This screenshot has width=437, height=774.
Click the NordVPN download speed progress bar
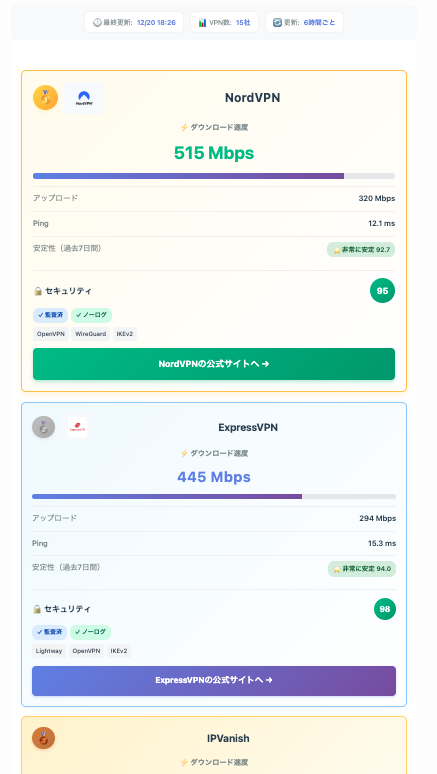point(214,176)
